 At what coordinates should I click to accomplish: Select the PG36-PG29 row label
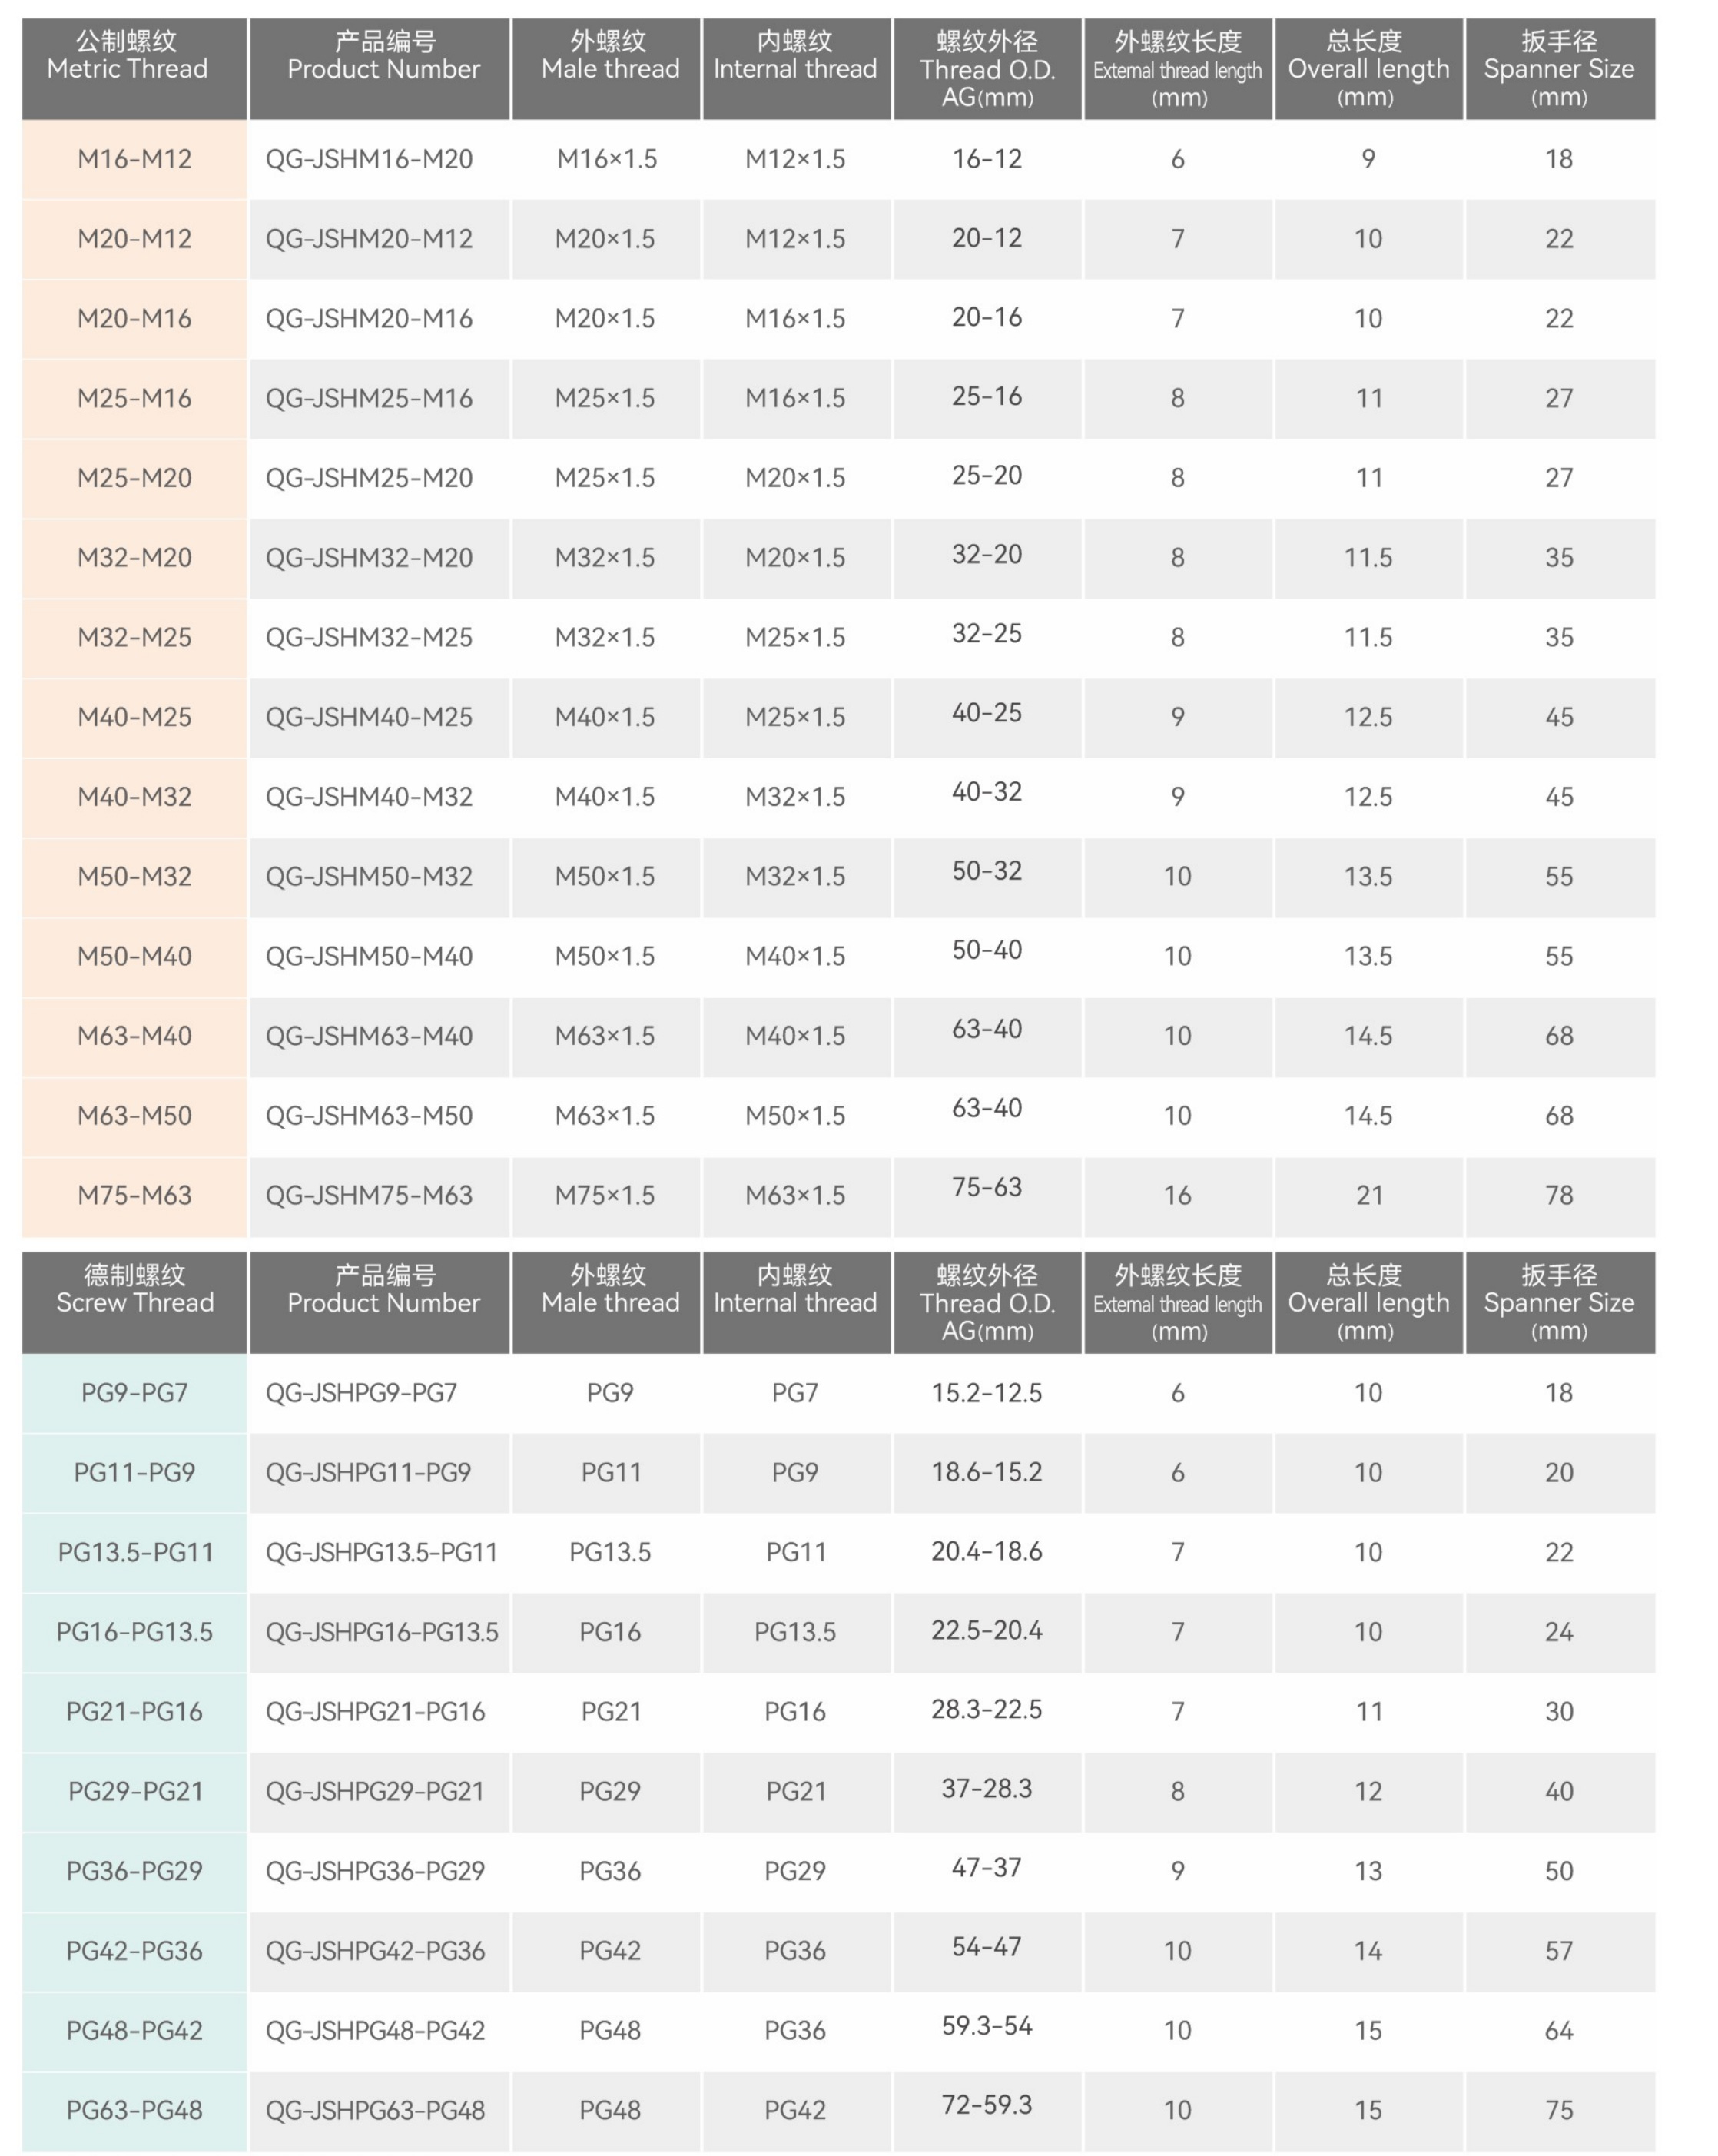134,1871
